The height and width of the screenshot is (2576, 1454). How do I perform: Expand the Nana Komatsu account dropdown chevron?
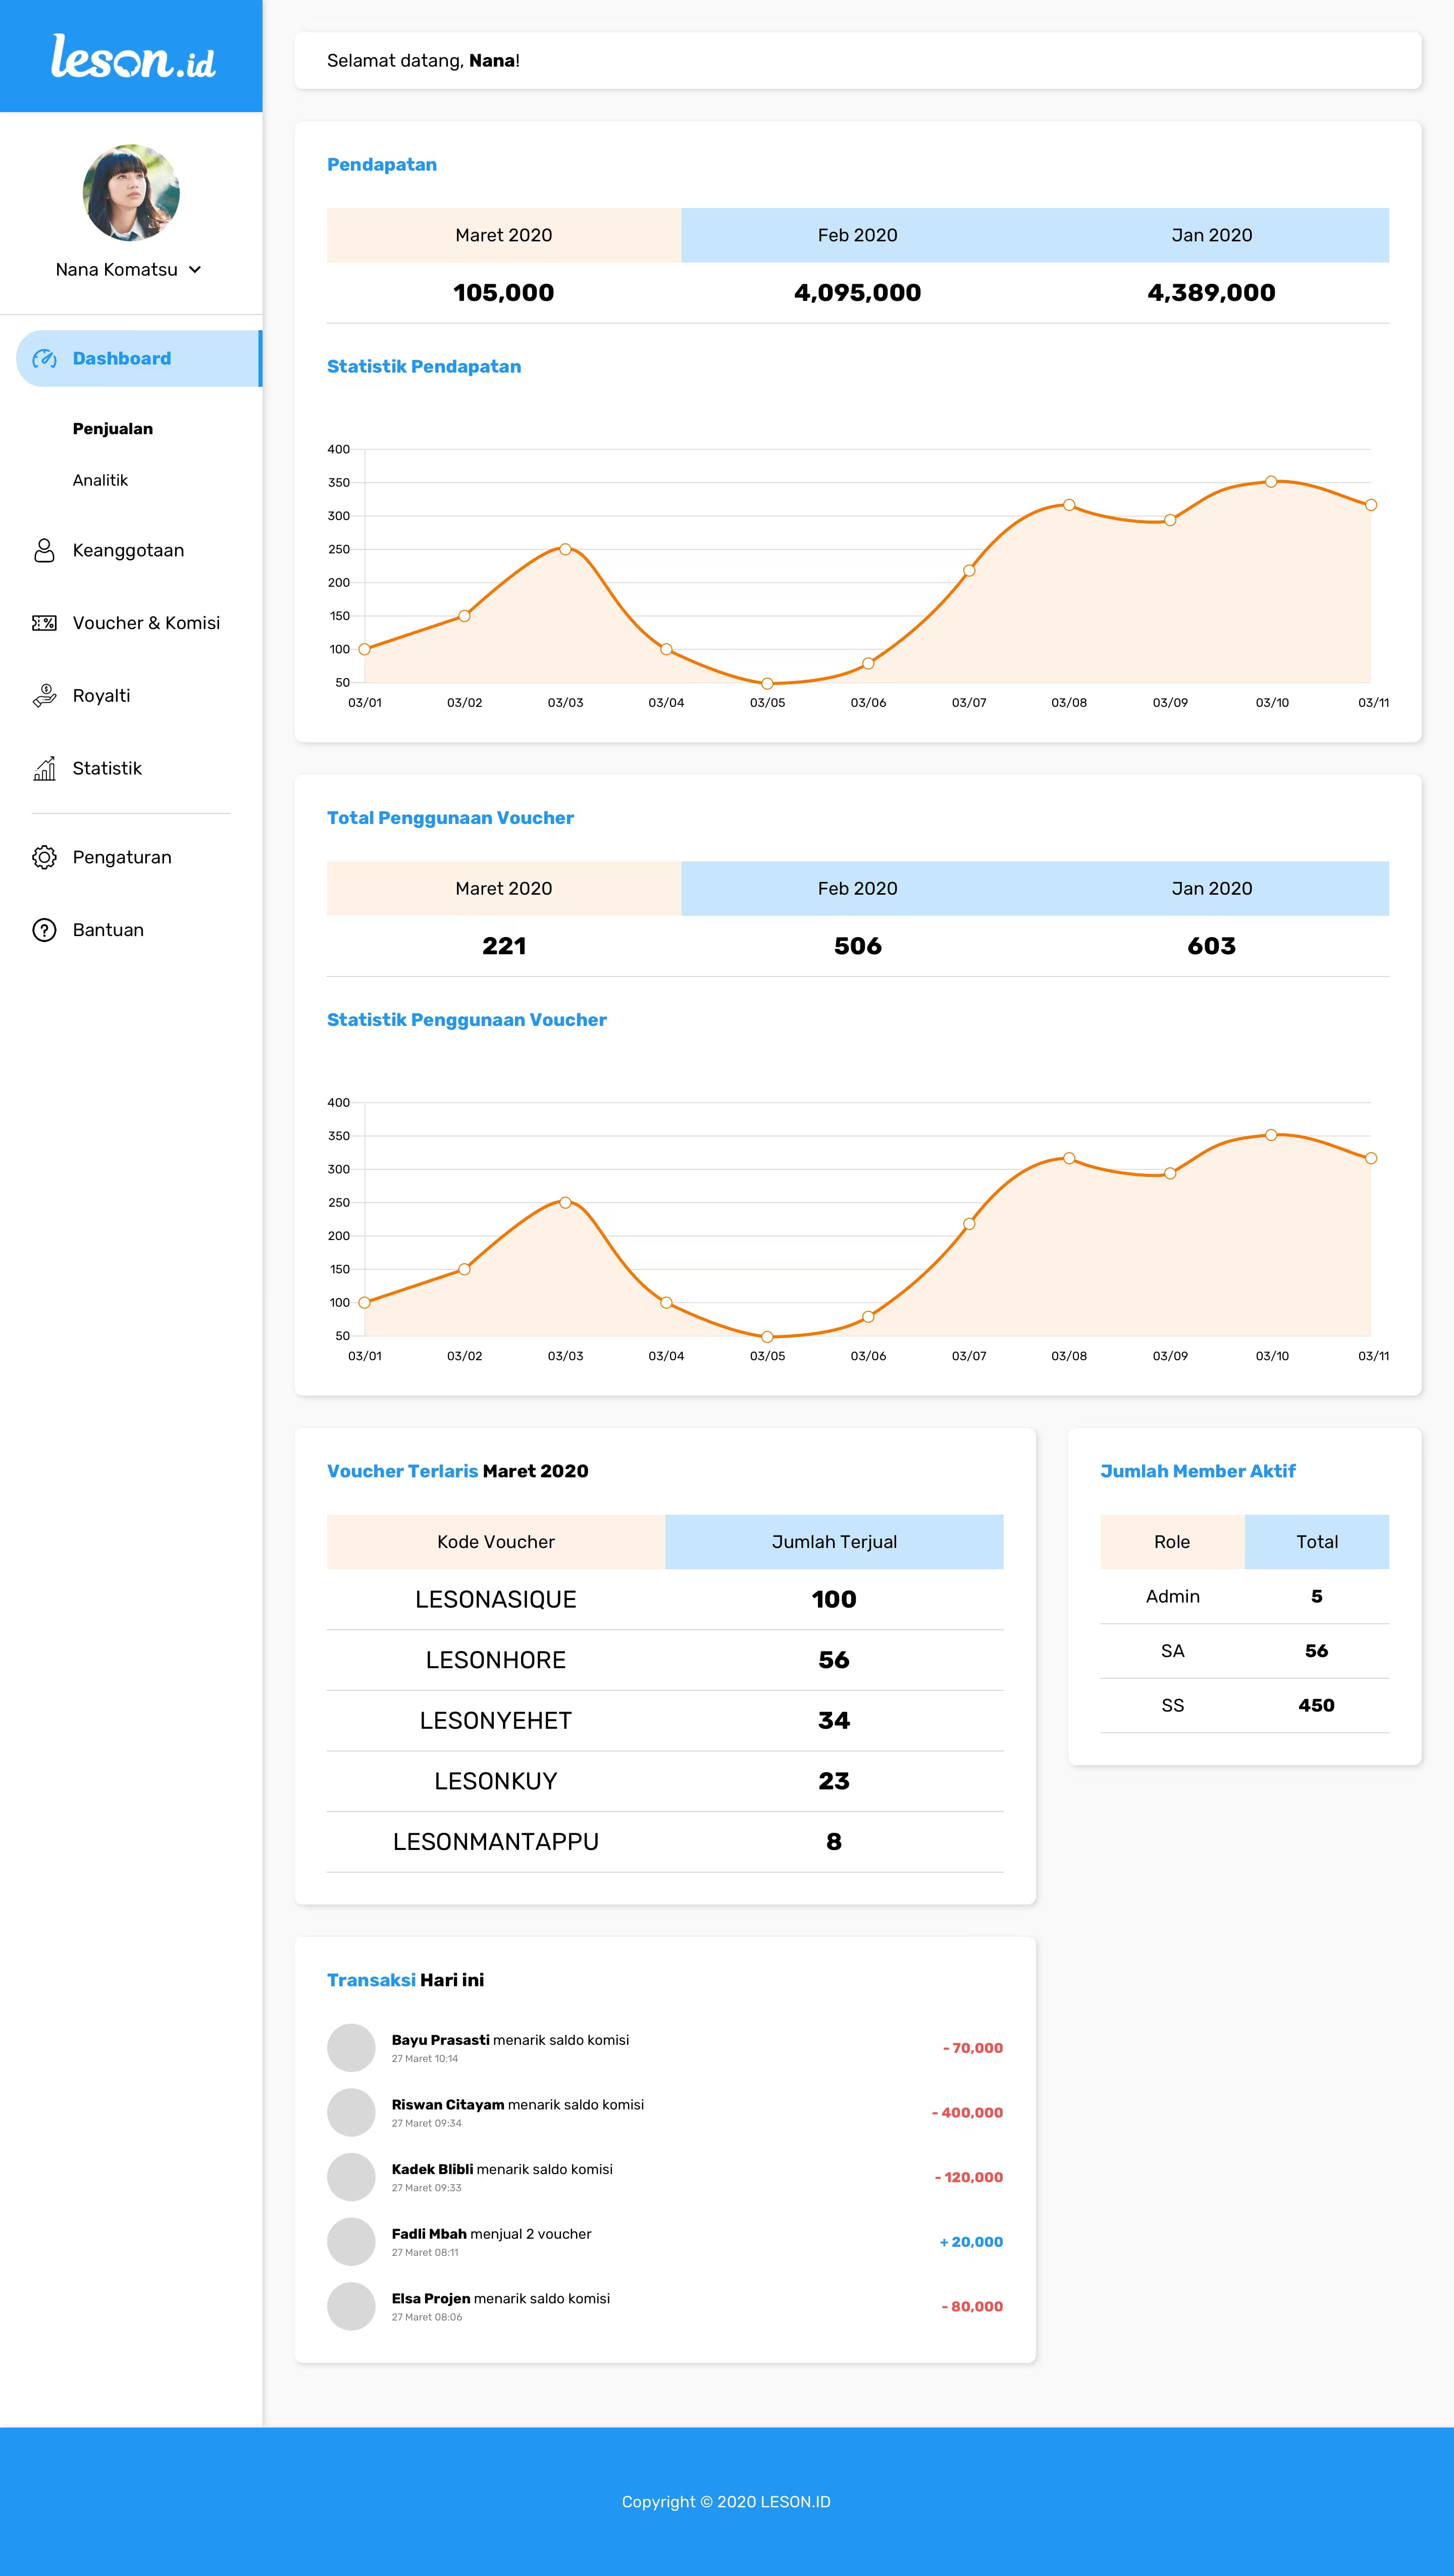point(195,270)
